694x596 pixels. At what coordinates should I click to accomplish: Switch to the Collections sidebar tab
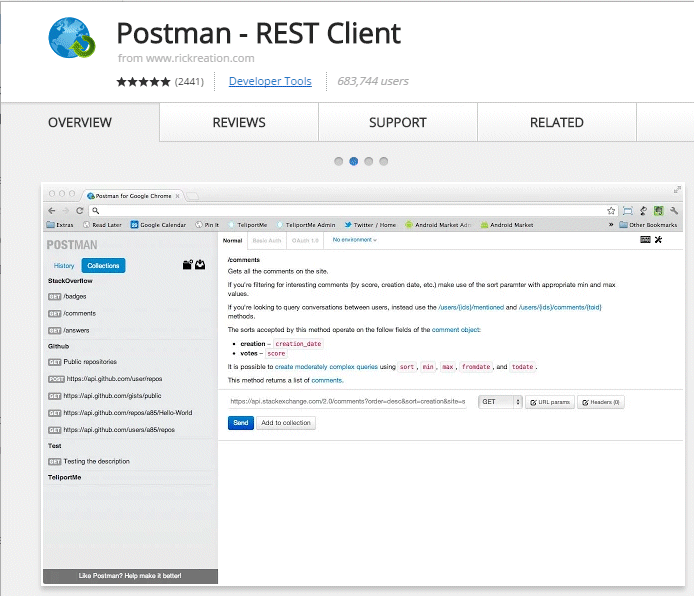(103, 265)
